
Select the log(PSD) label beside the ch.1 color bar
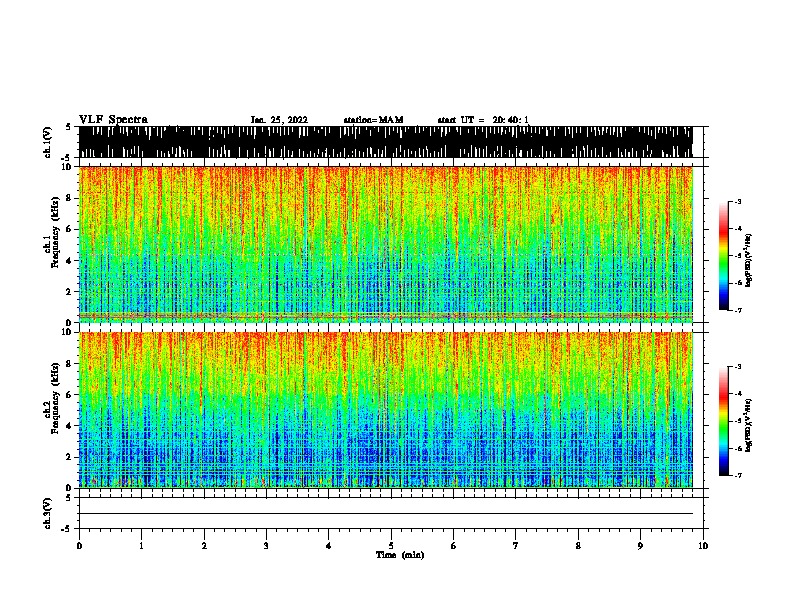tap(749, 261)
